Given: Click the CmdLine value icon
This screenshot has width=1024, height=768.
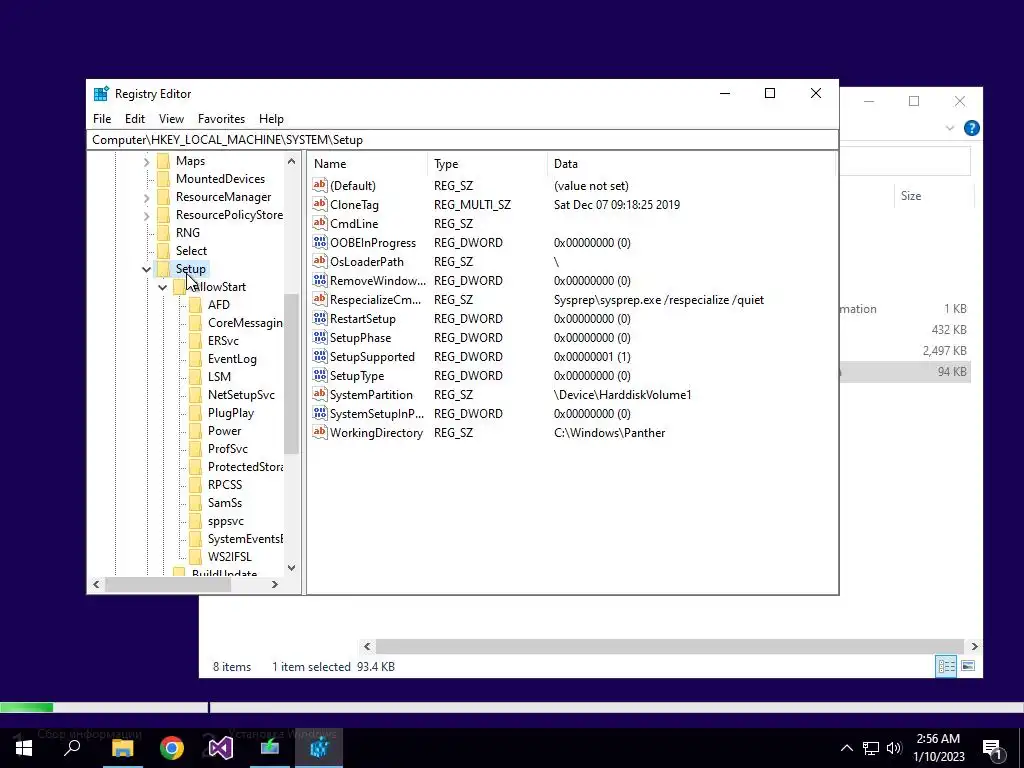Looking at the screenshot, I should (x=319, y=223).
